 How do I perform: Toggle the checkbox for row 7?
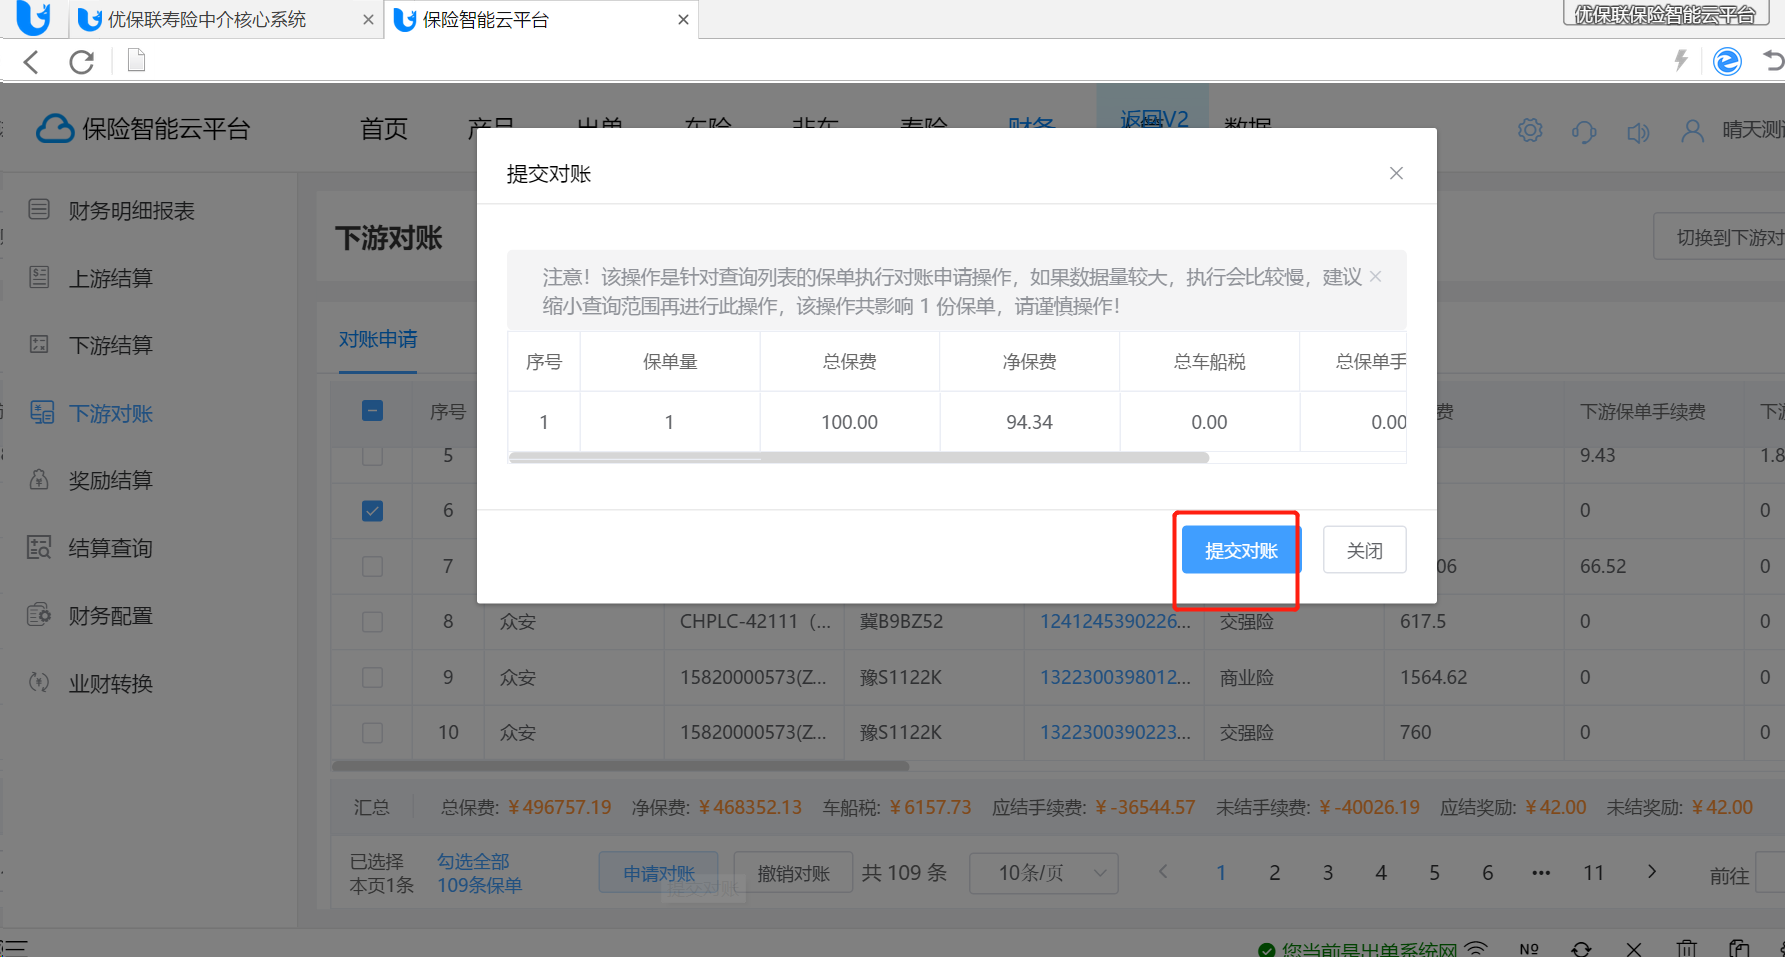[372, 566]
